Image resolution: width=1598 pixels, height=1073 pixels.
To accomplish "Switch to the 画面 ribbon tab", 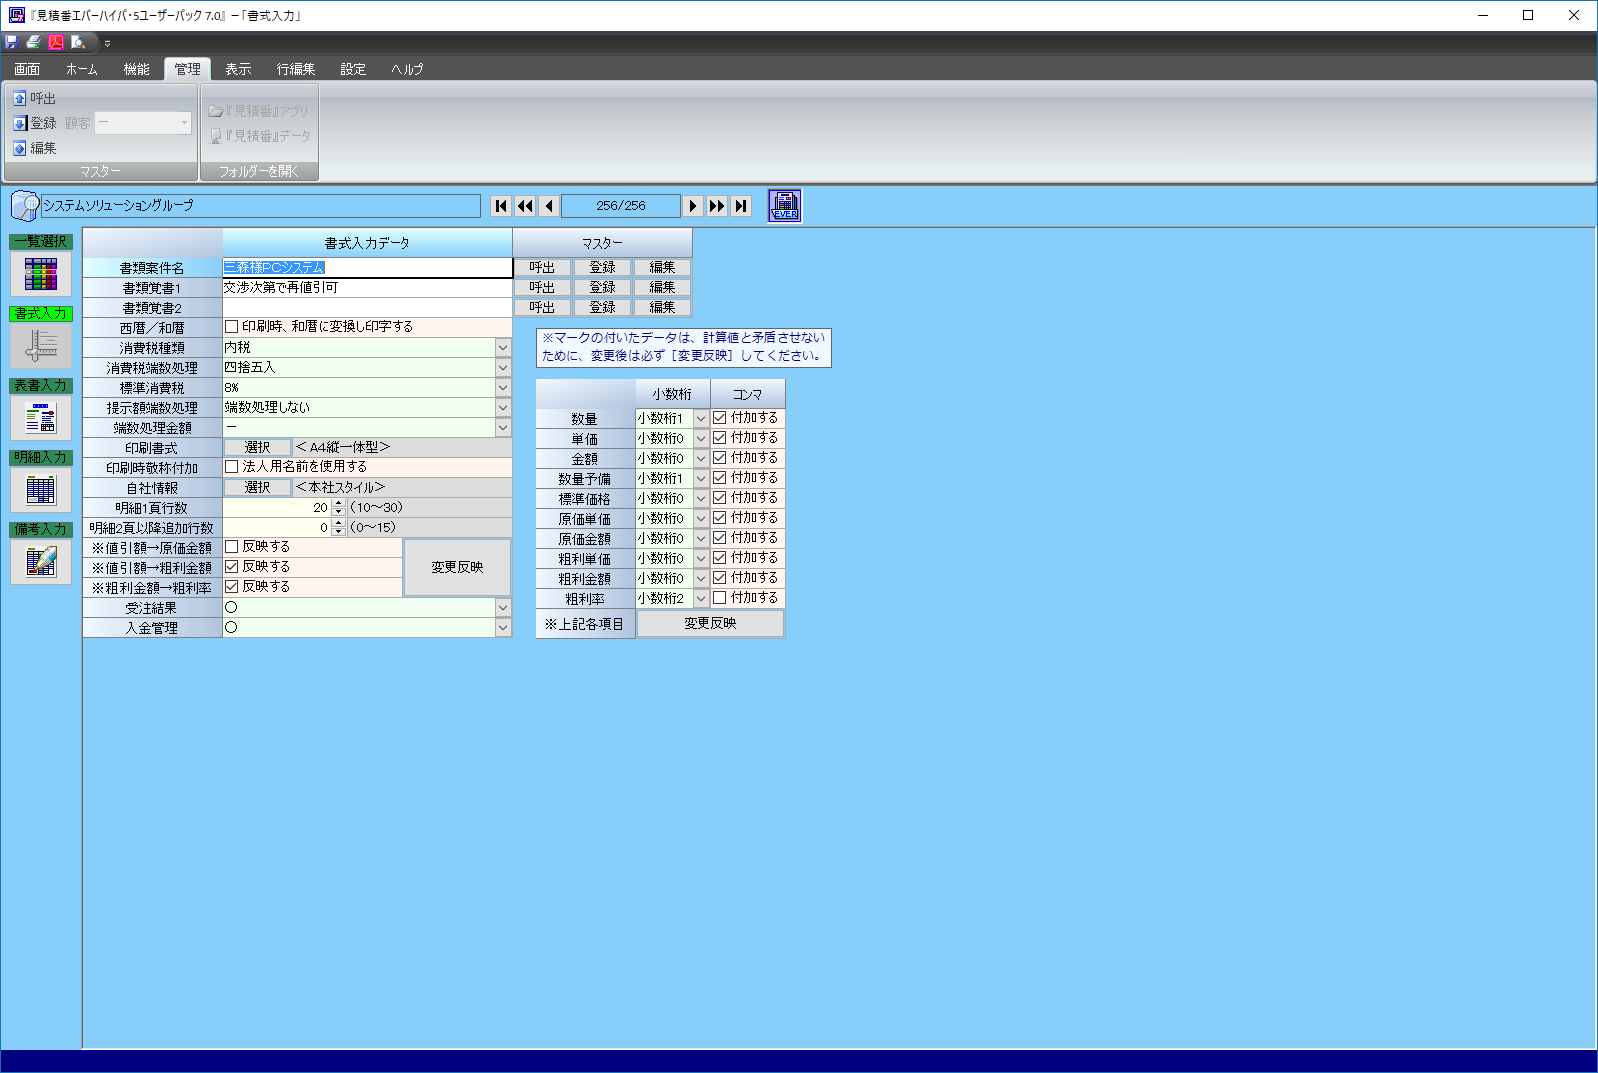I will (x=27, y=69).
